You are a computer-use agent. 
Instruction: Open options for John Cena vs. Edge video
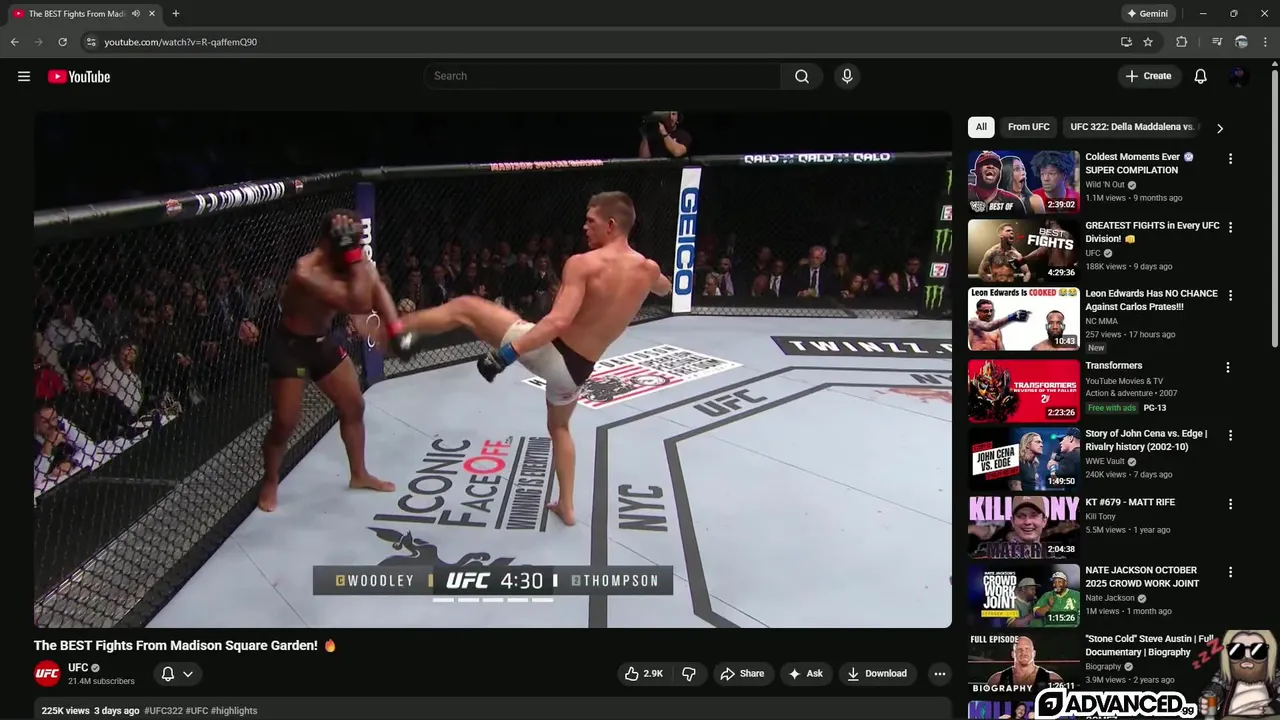1228,435
